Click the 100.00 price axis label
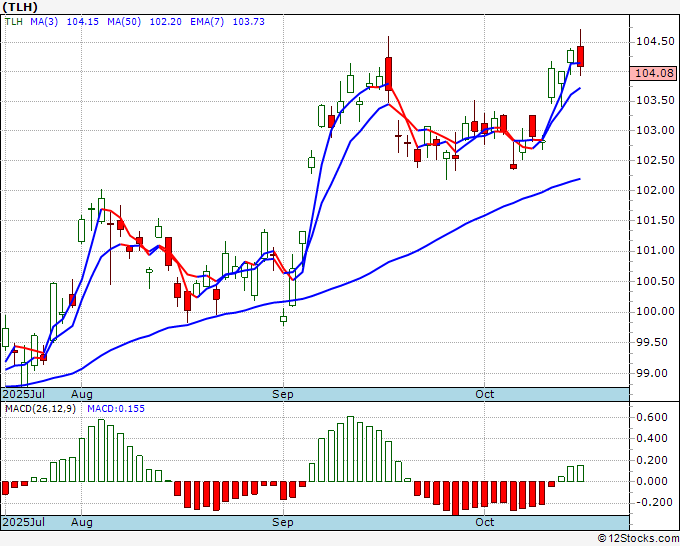The height and width of the screenshot is (546, 680). (x=655, y=312)
